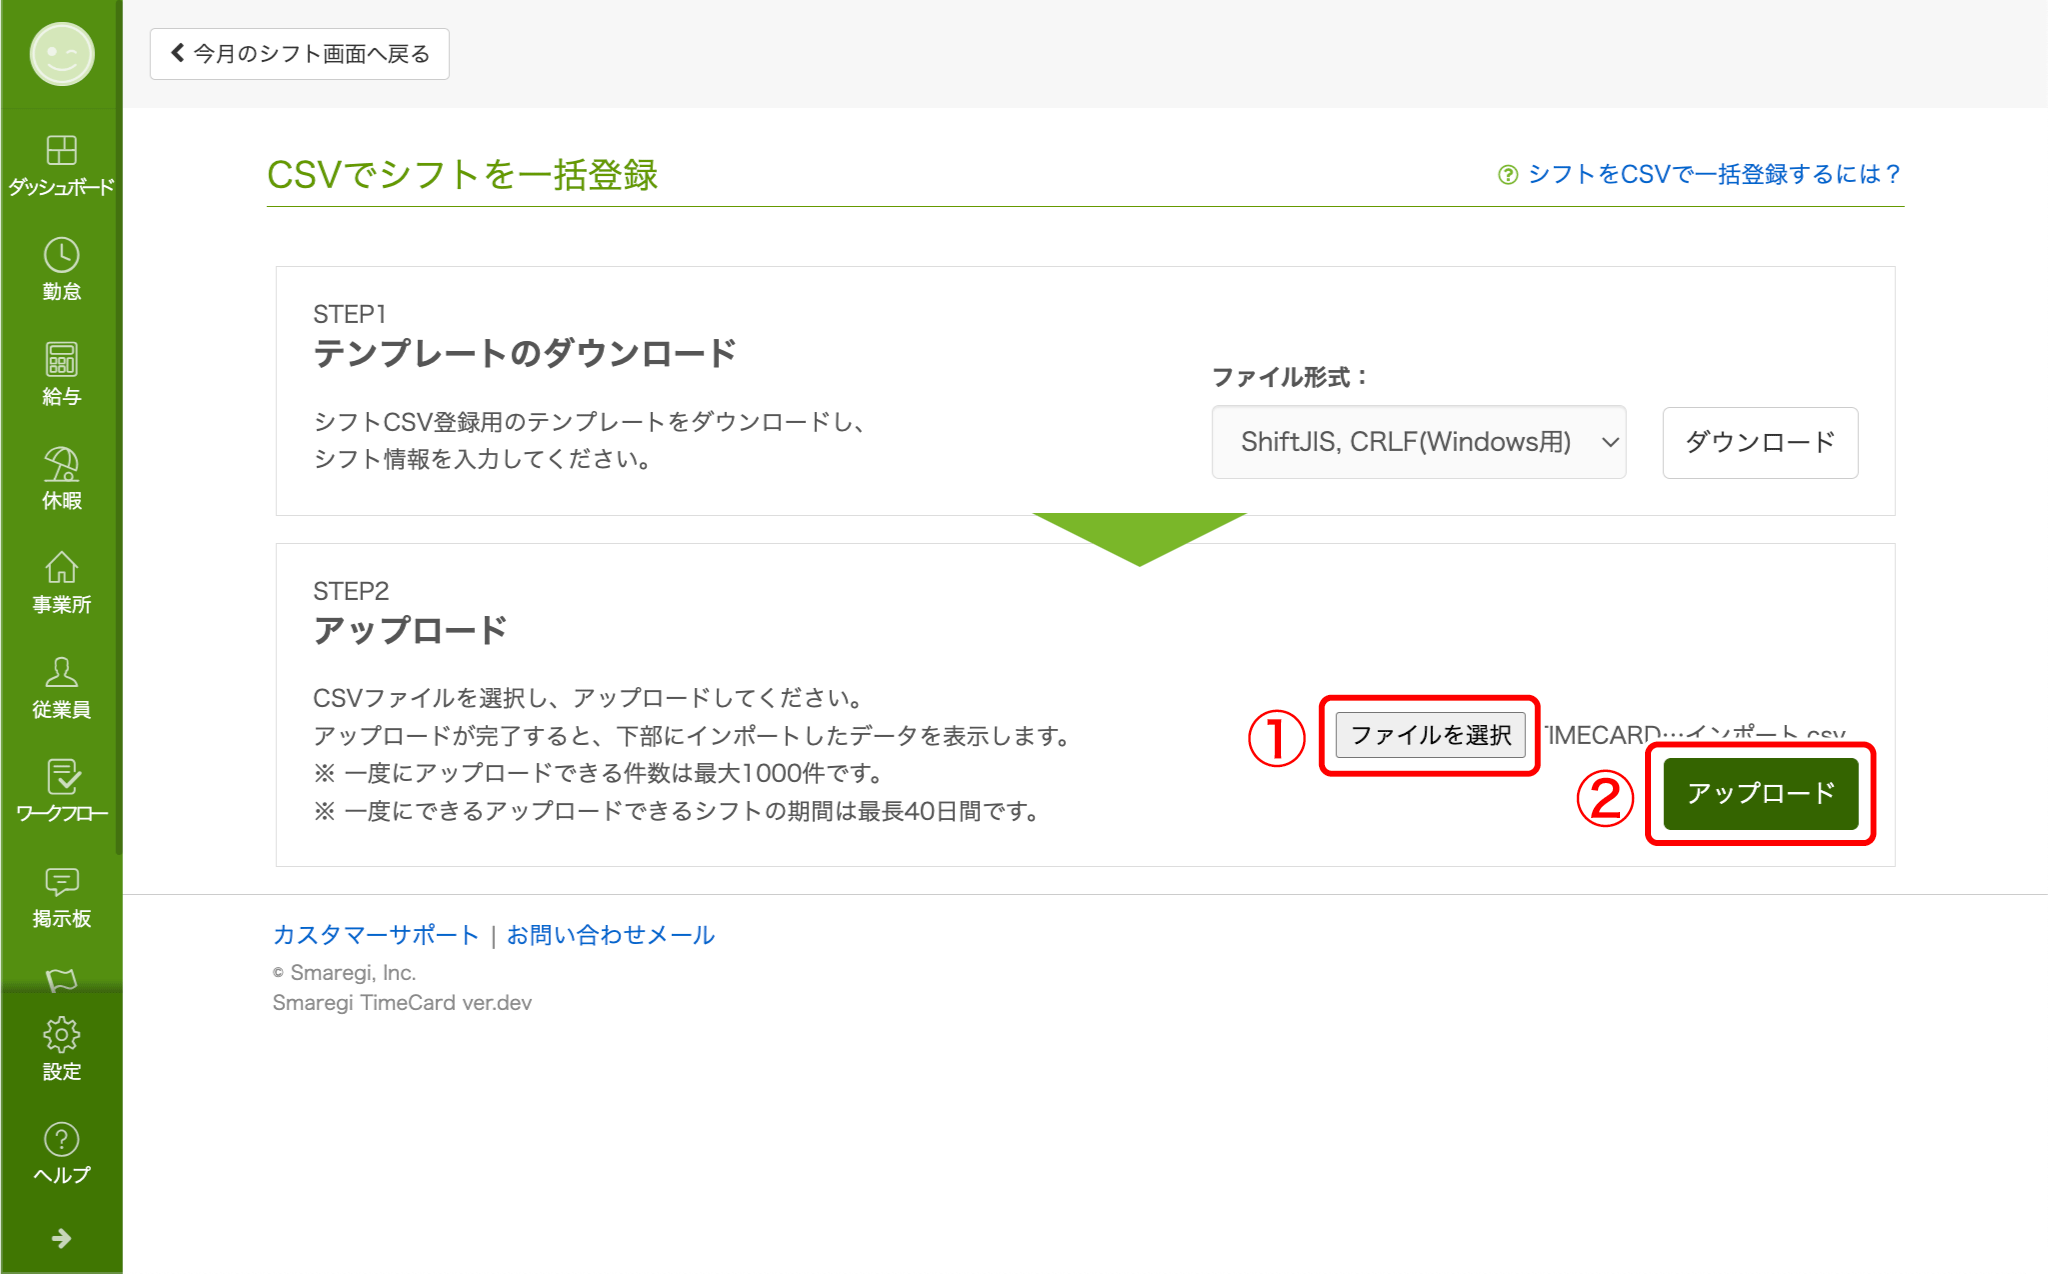The height and width of the screenshot is (1274, 2048).
Task: Open the 勤怠 clock icon
Action: pyautogui.click(x=61, y=255)
